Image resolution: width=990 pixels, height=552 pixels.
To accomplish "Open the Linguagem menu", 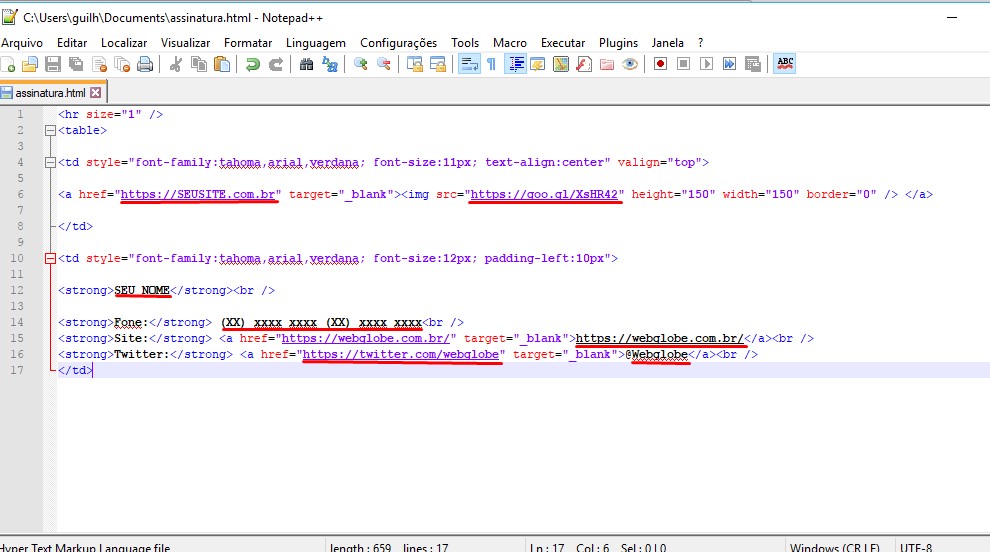I will pos(316,43).
